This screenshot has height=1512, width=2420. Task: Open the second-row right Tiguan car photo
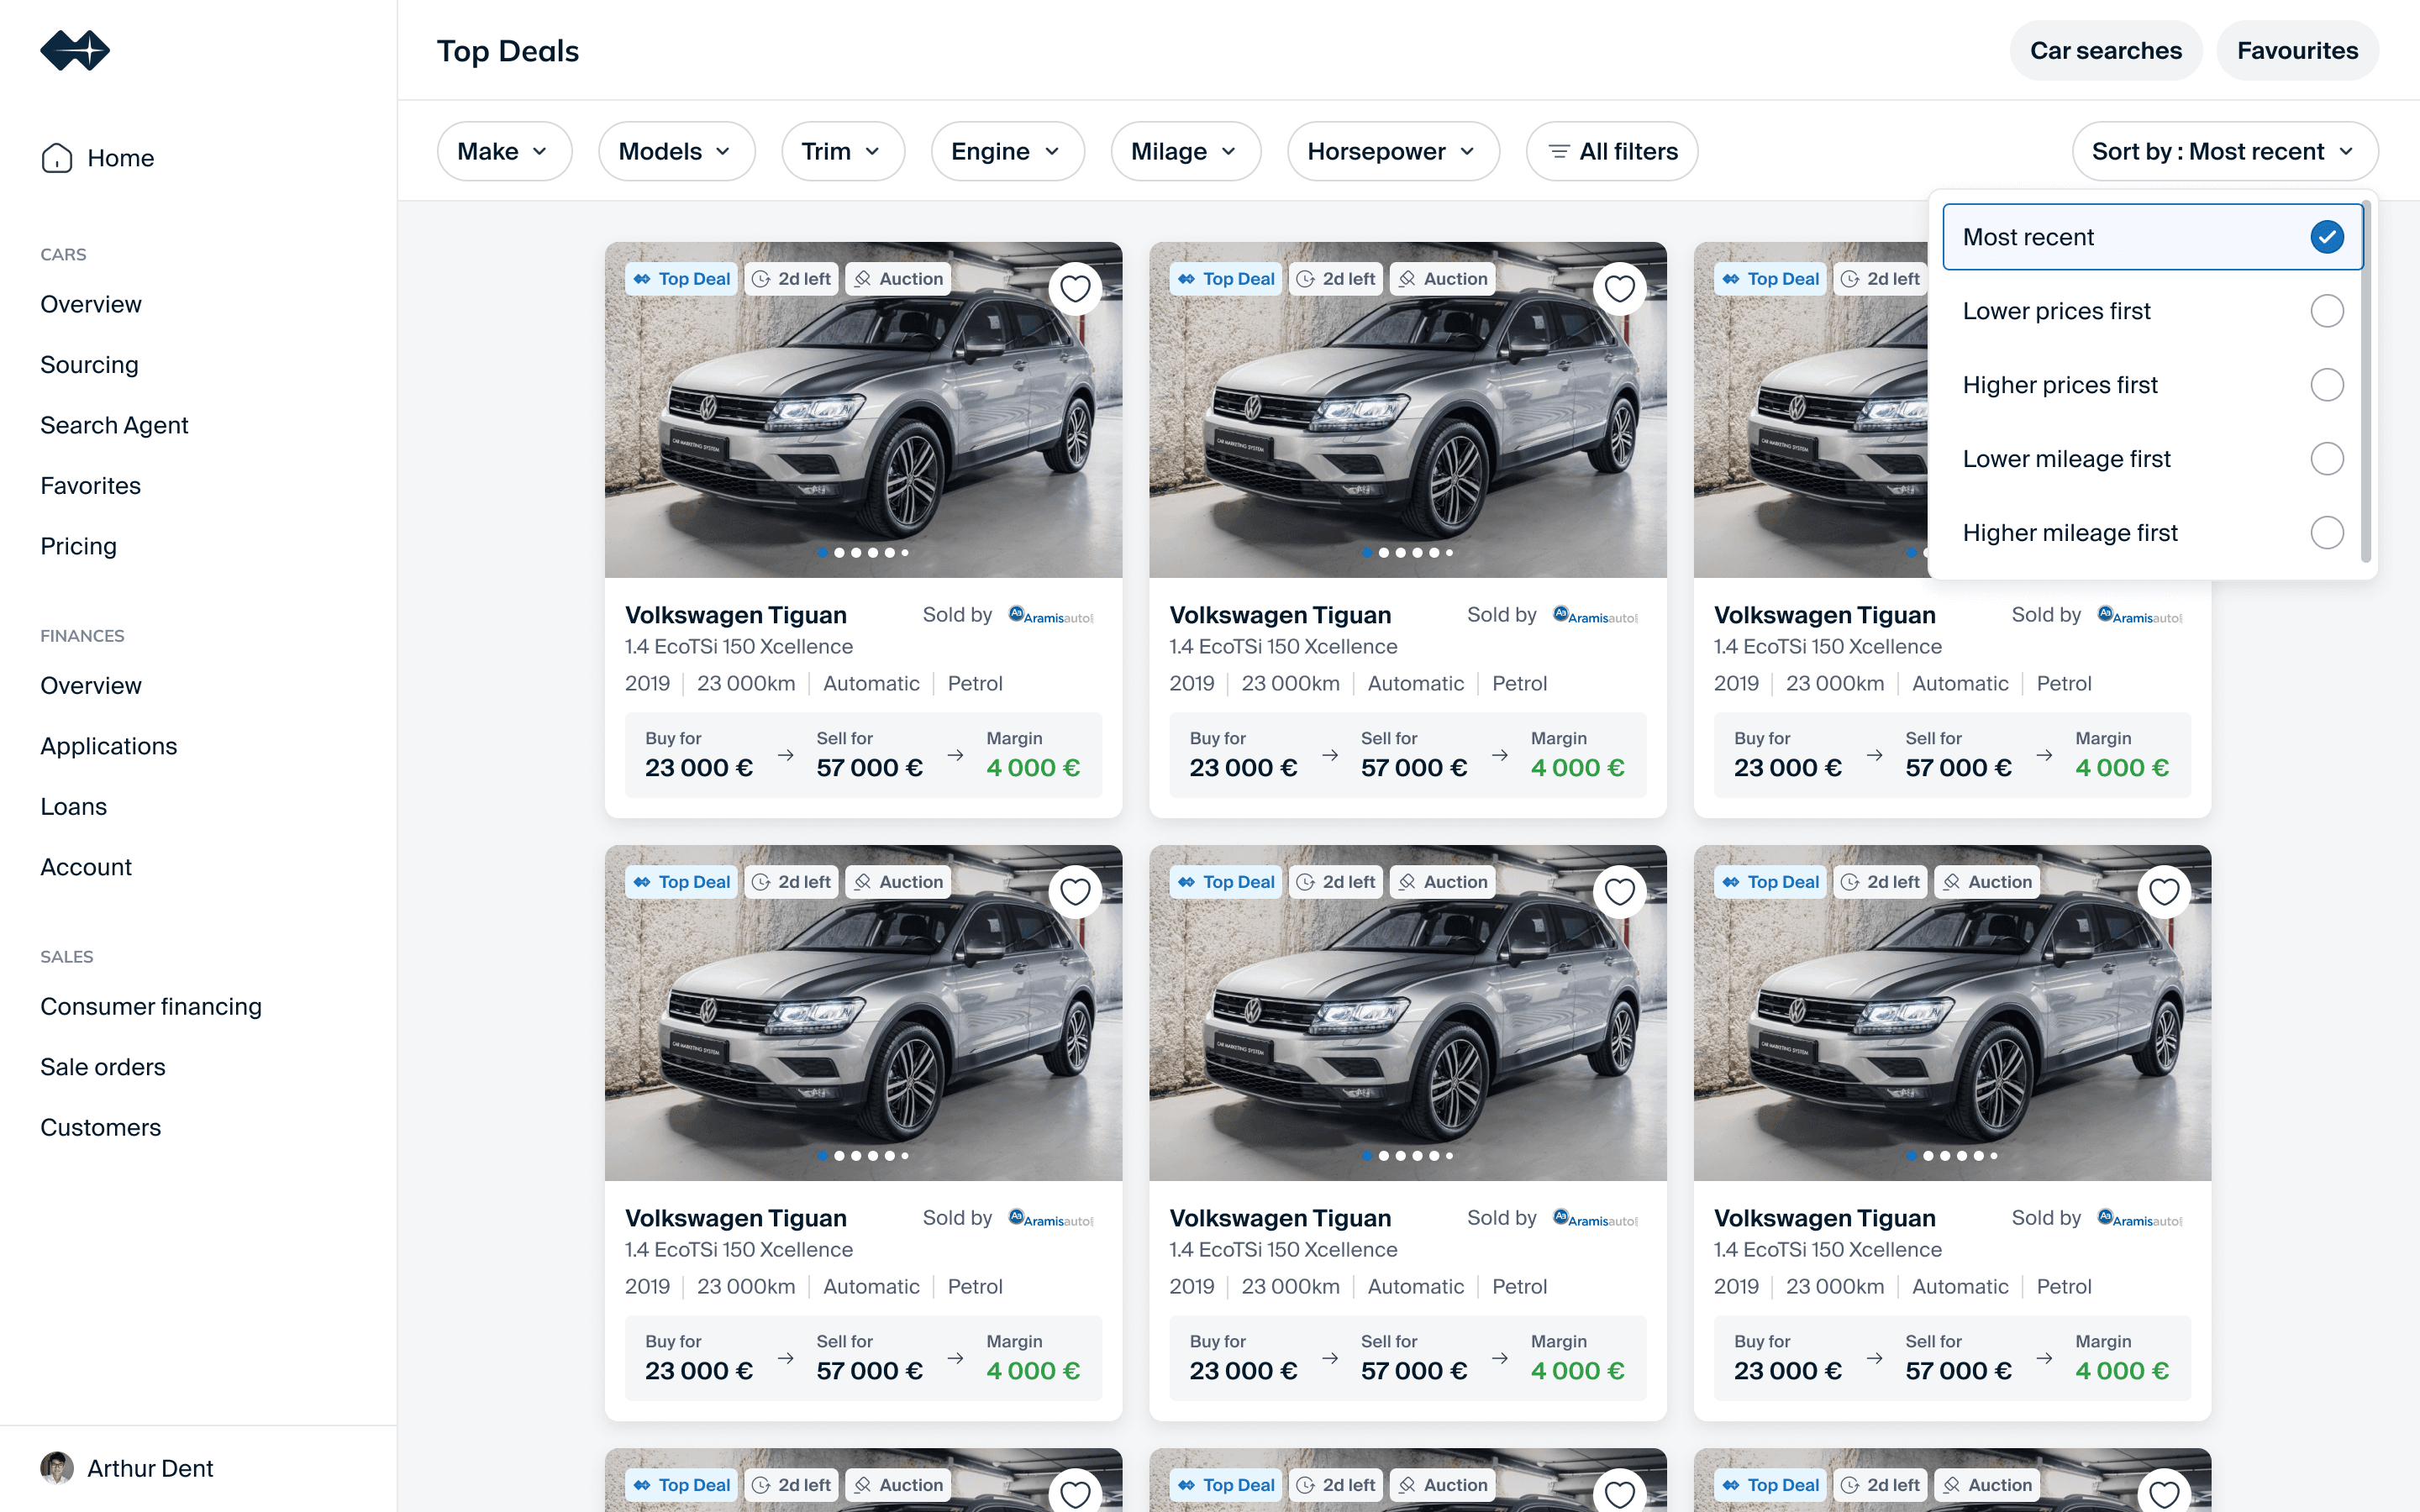[x=1952, y=1013]
